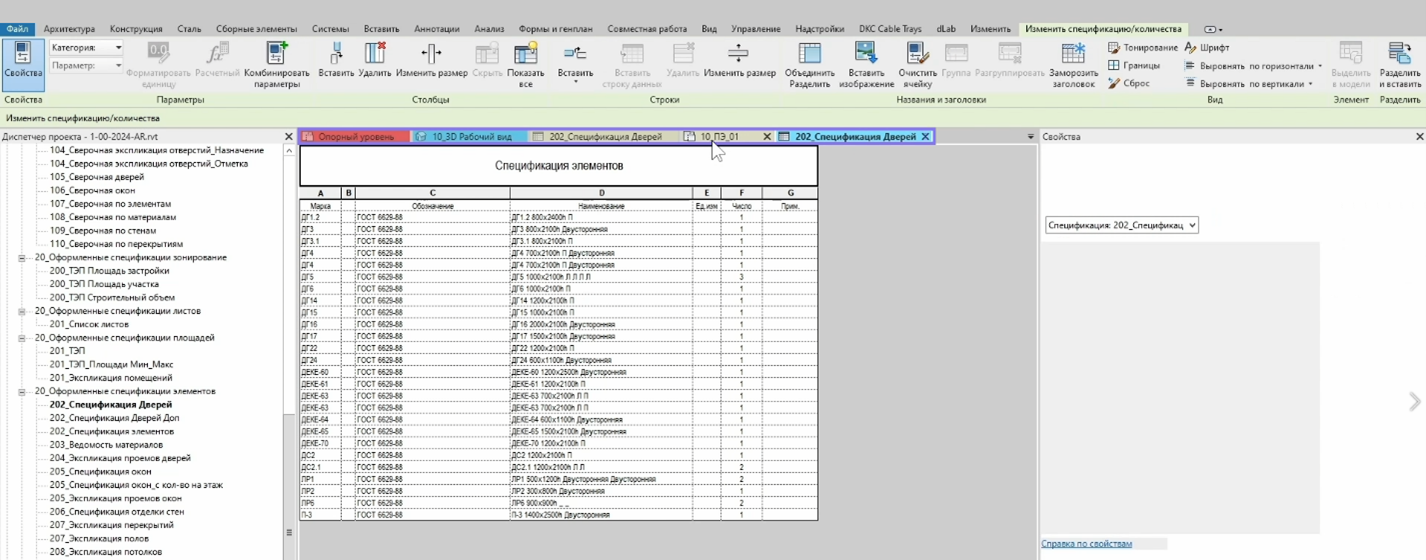Click Показать все columns icon
The width and height of the screenshot is (1426, 560).
(x=525, y=66)
